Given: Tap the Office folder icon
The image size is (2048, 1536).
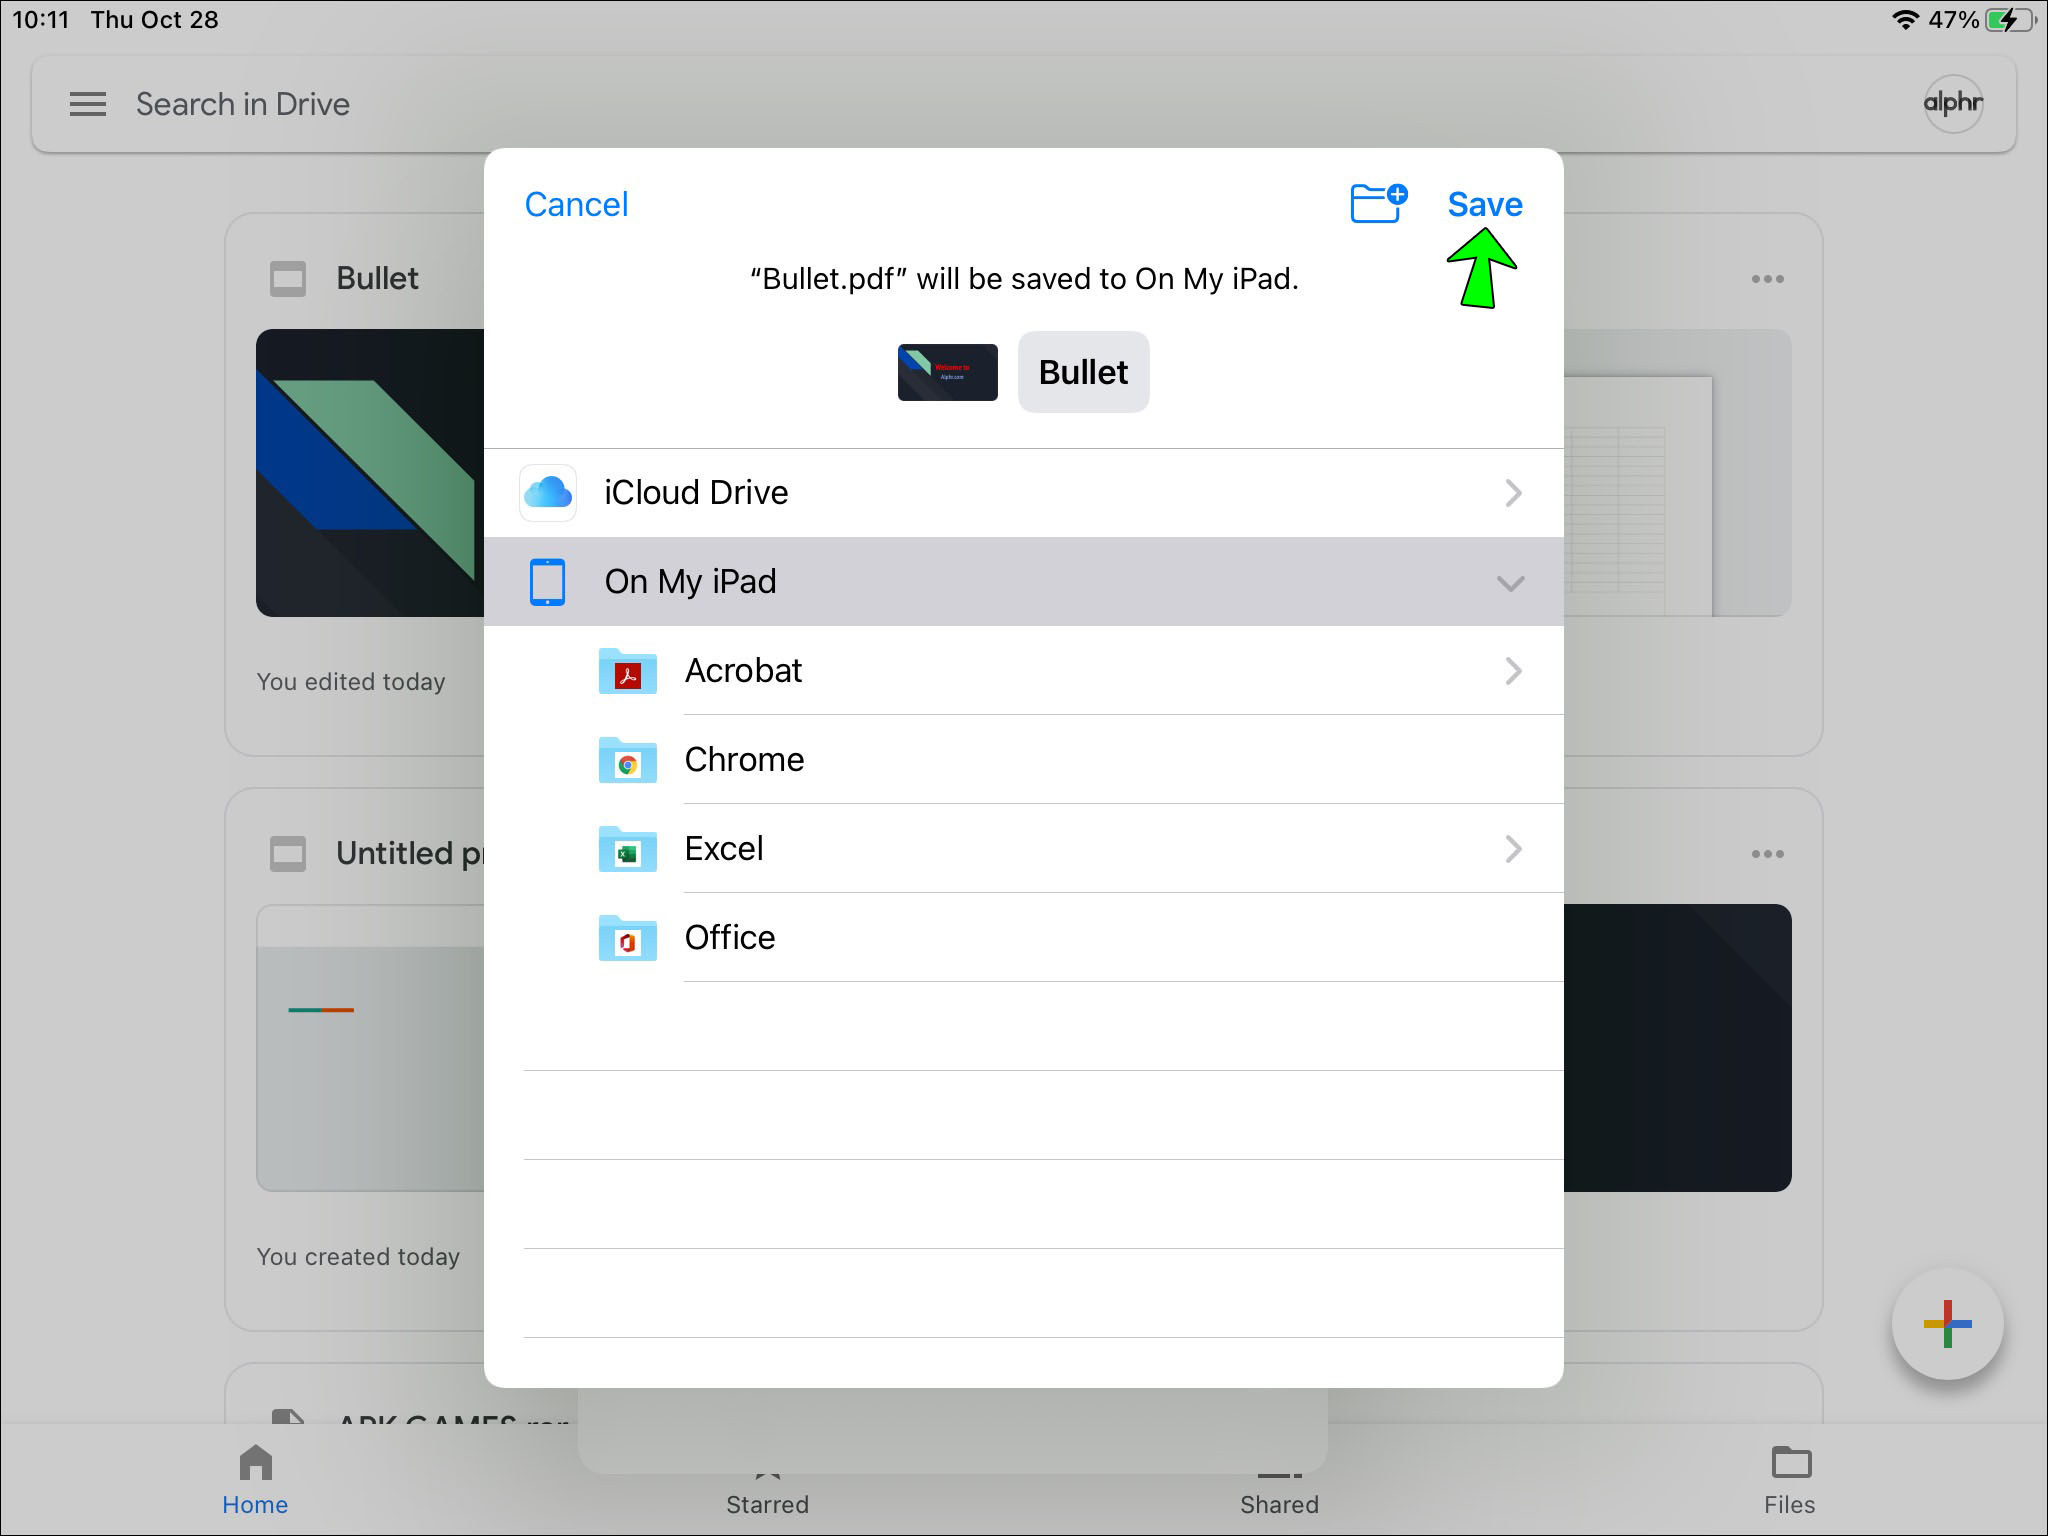Looking at the screenshot, I should pyautogui.click(x=627, y=939).
